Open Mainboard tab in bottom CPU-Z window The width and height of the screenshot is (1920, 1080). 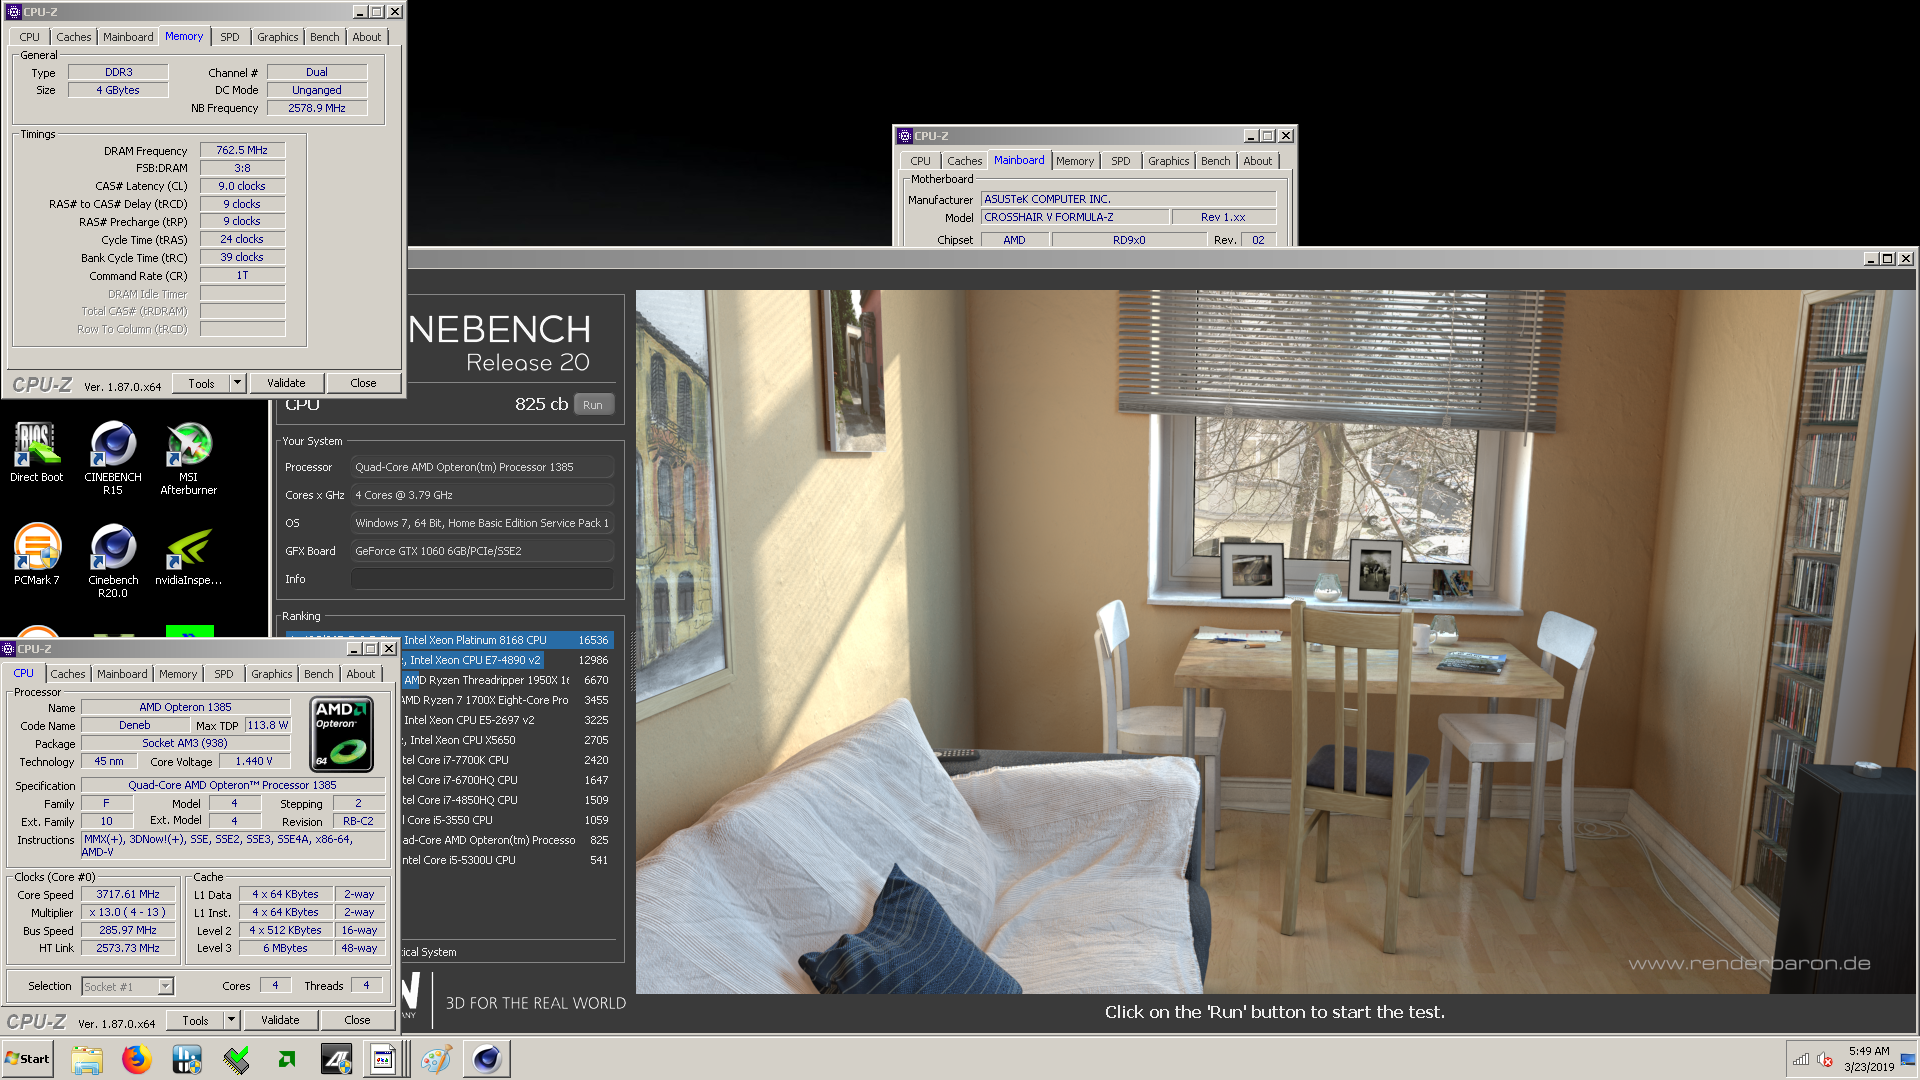pos(122,674)
